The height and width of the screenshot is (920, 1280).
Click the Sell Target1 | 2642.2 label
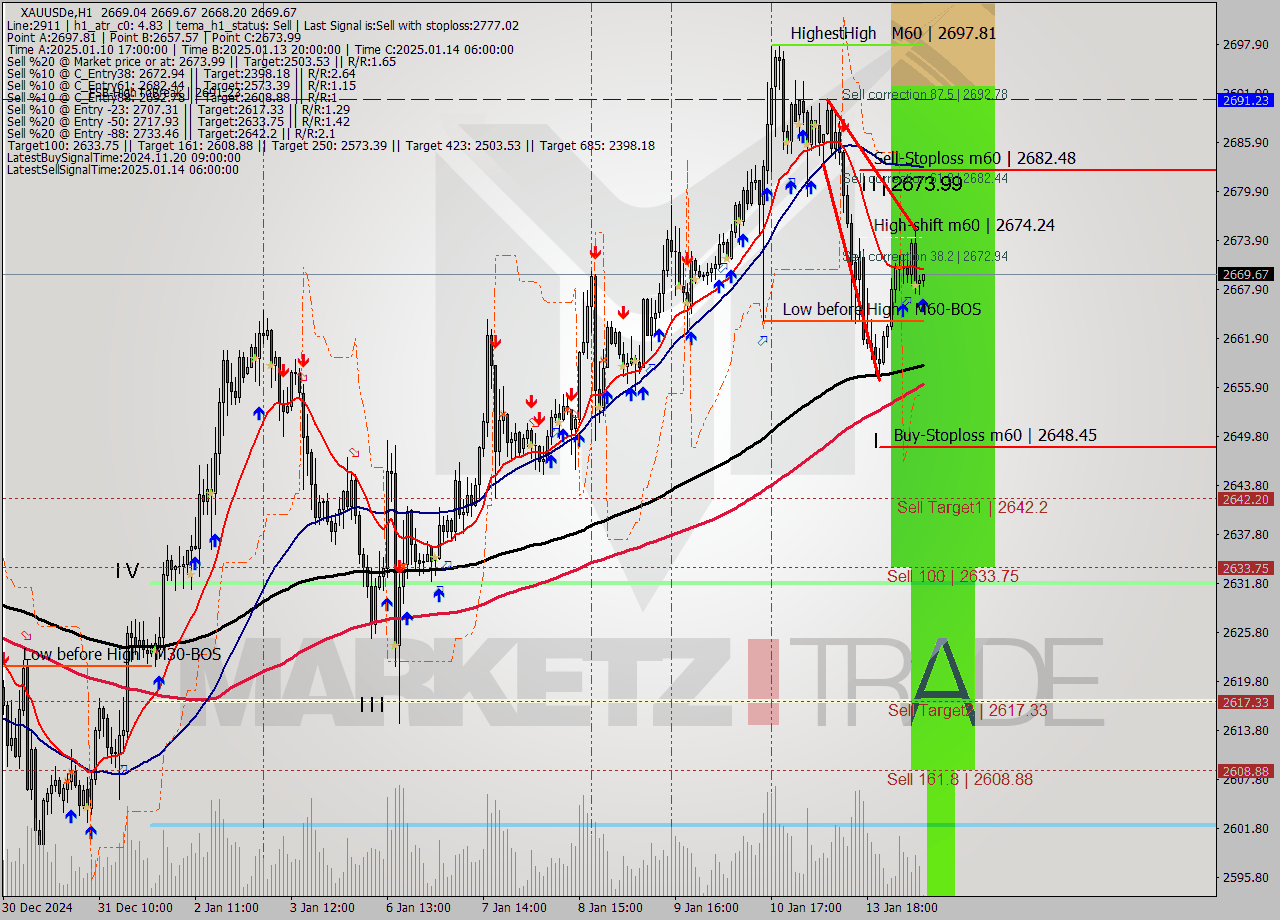click(972, 507)
